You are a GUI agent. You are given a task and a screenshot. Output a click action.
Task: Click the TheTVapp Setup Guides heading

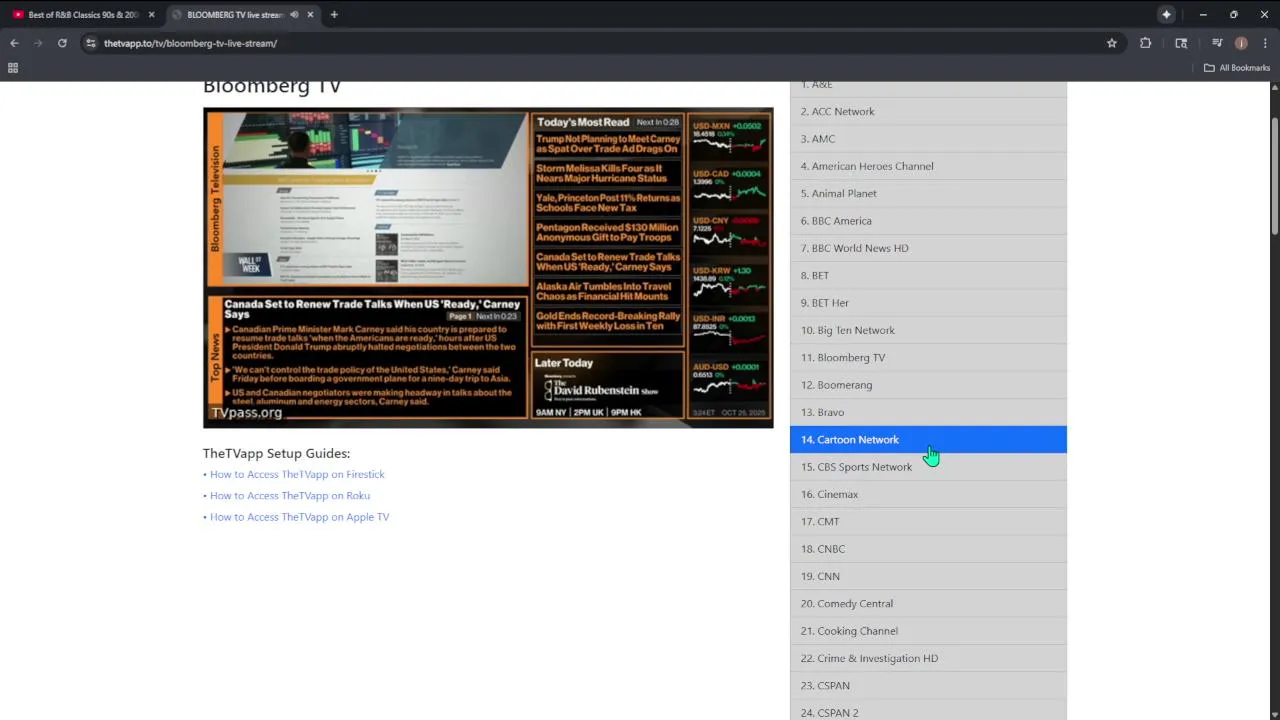[x=276, y=453]
